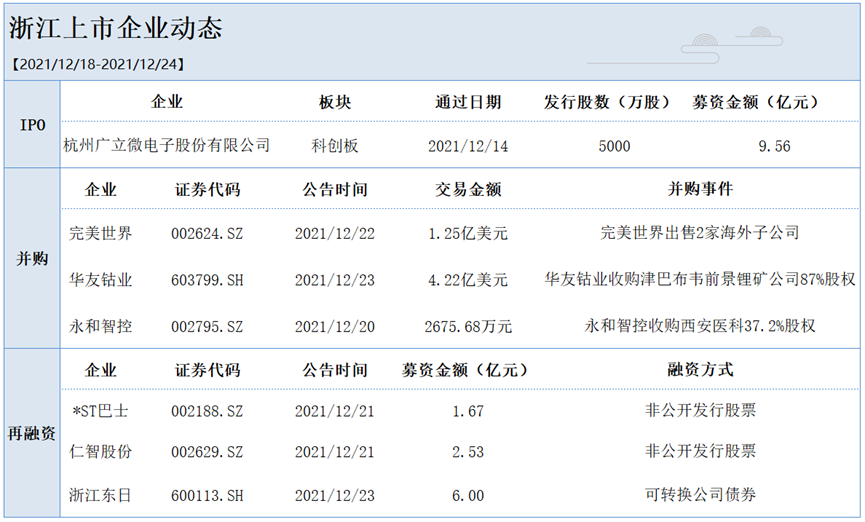The image size is (865, 522).
Task: Select 2021/12/22 in 完美世界 row
Action: point(335,234)
